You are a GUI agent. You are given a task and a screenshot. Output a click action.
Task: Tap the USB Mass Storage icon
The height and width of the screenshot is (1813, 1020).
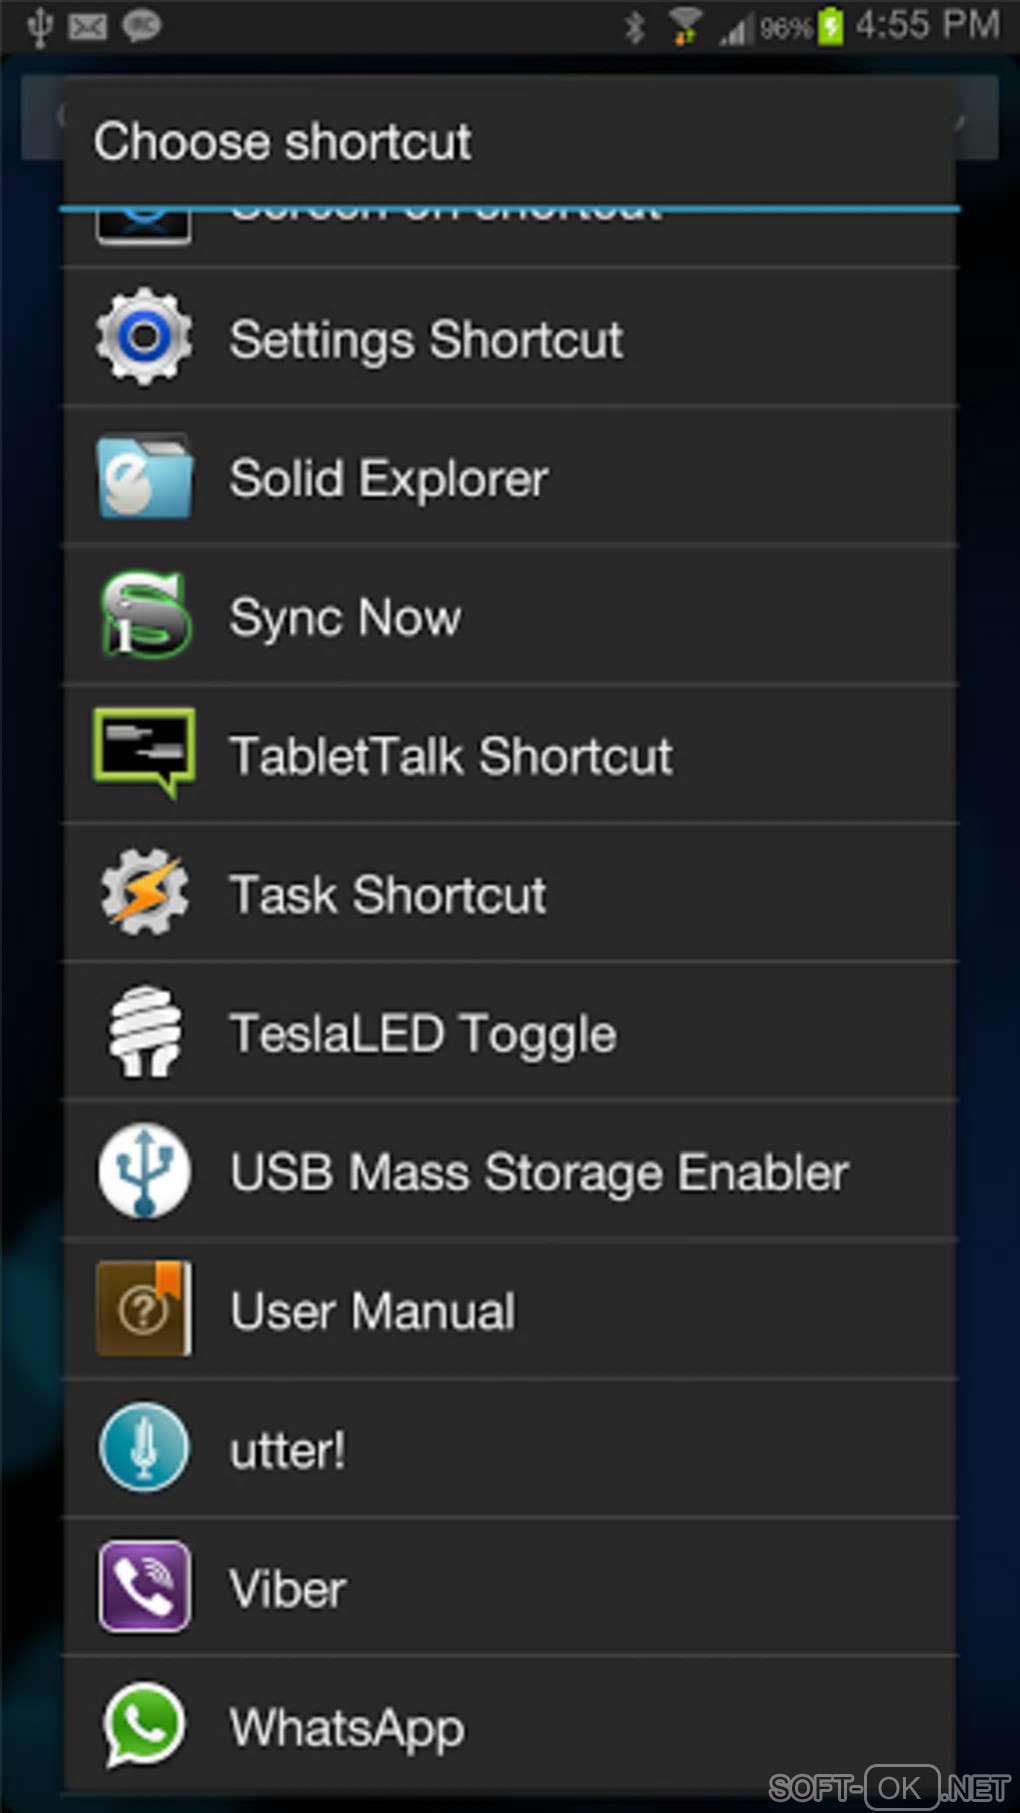pyautogui.click(x=144, y=1170)
